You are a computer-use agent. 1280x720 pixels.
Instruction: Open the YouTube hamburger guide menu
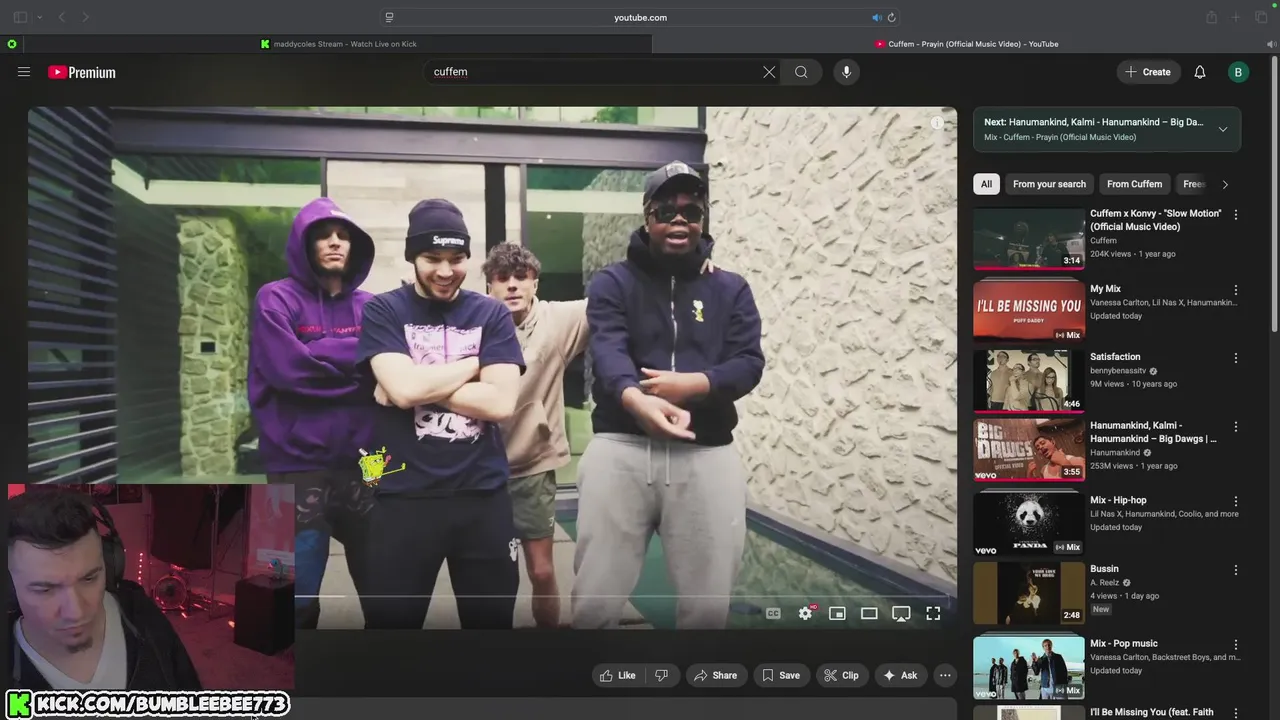click(24, 72)
